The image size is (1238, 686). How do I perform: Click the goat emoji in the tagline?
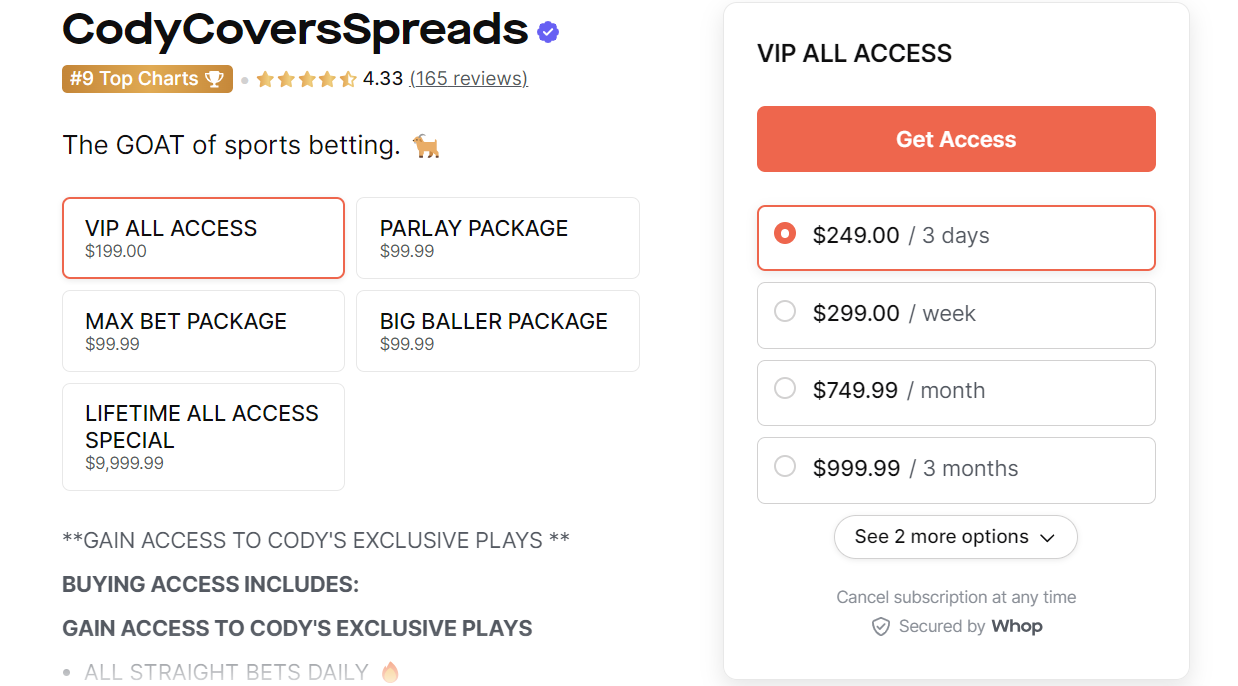(424, 145)
